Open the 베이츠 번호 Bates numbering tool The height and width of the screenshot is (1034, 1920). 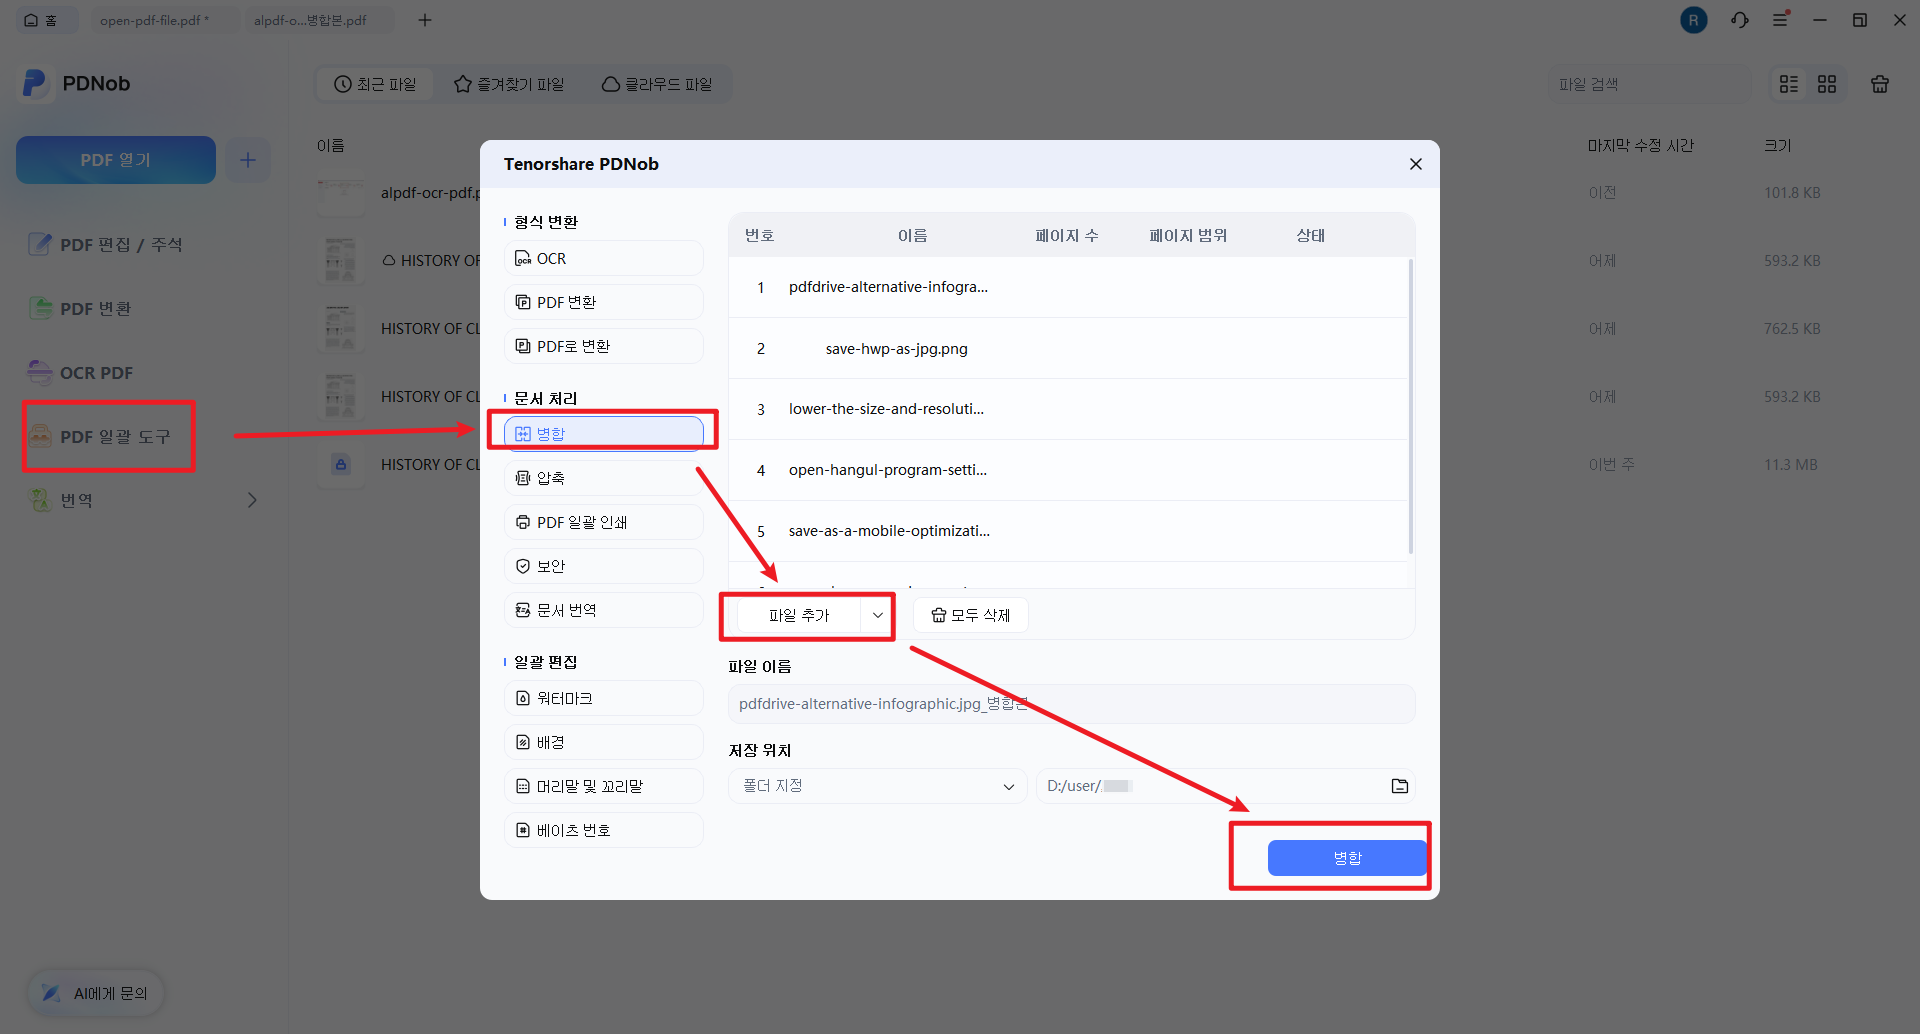(x=604, y=830)
